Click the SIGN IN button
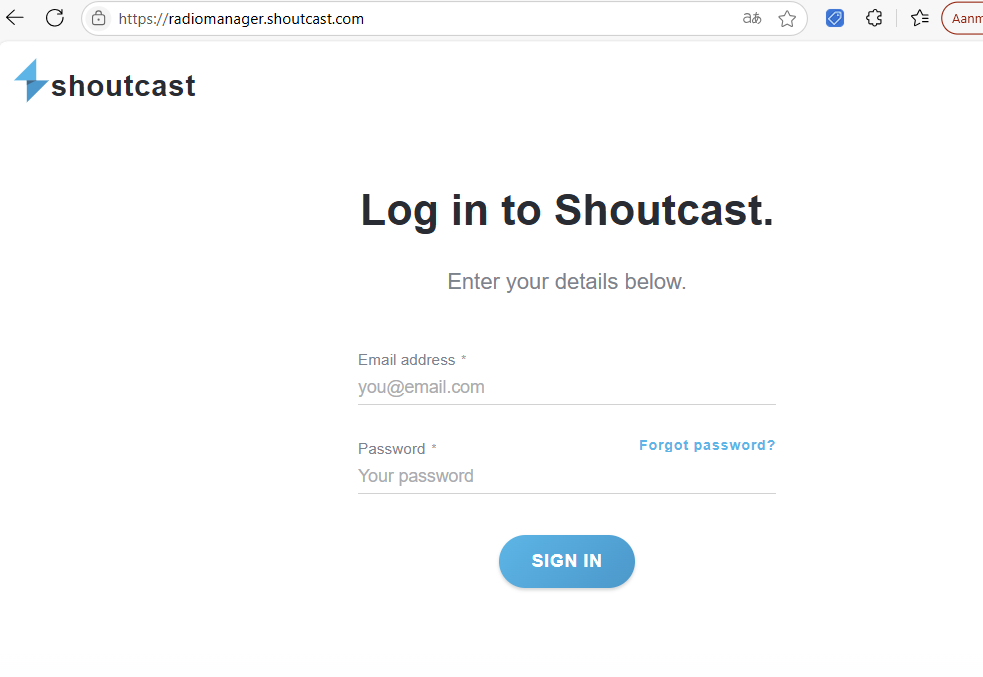 point(567,561)
